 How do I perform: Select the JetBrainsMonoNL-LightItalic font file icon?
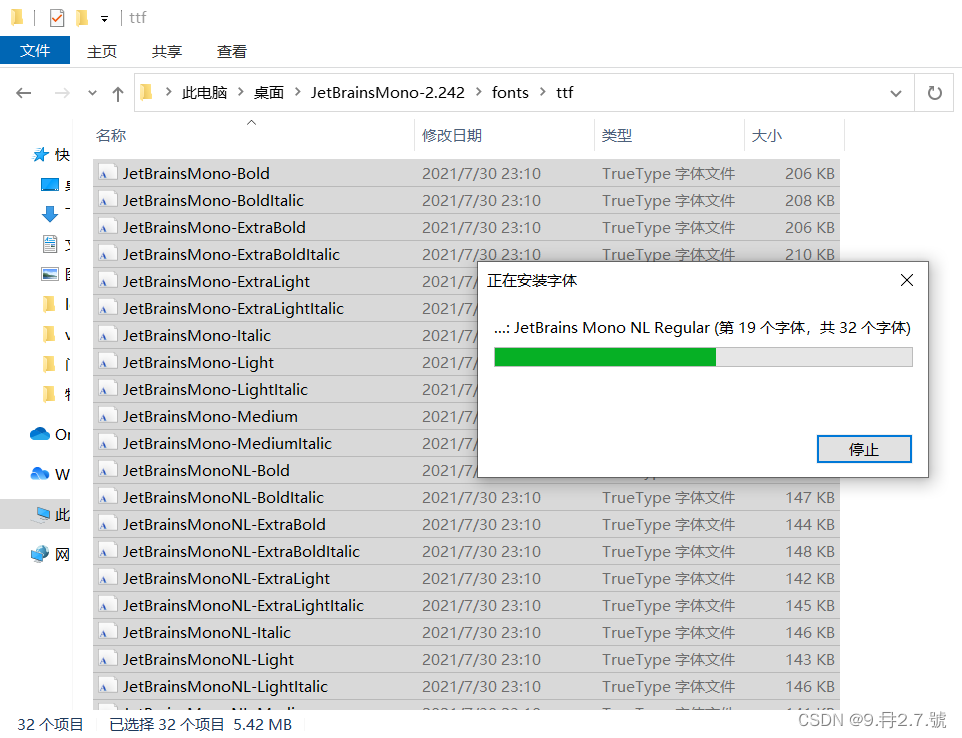[x=107, y=686]
